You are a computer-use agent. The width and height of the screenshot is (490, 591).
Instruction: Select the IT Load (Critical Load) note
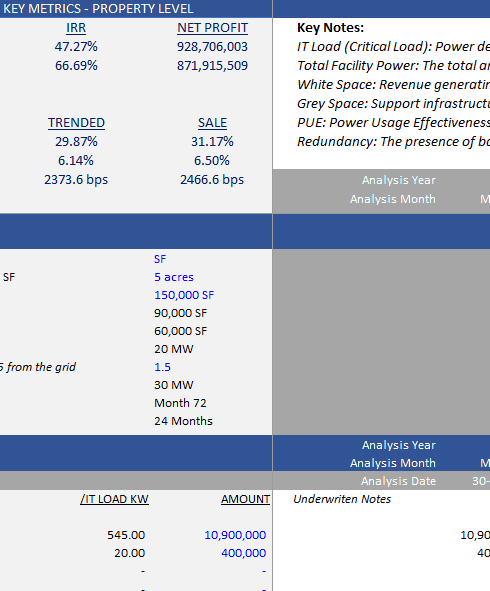pyautogui.click(x=393, y=47)
